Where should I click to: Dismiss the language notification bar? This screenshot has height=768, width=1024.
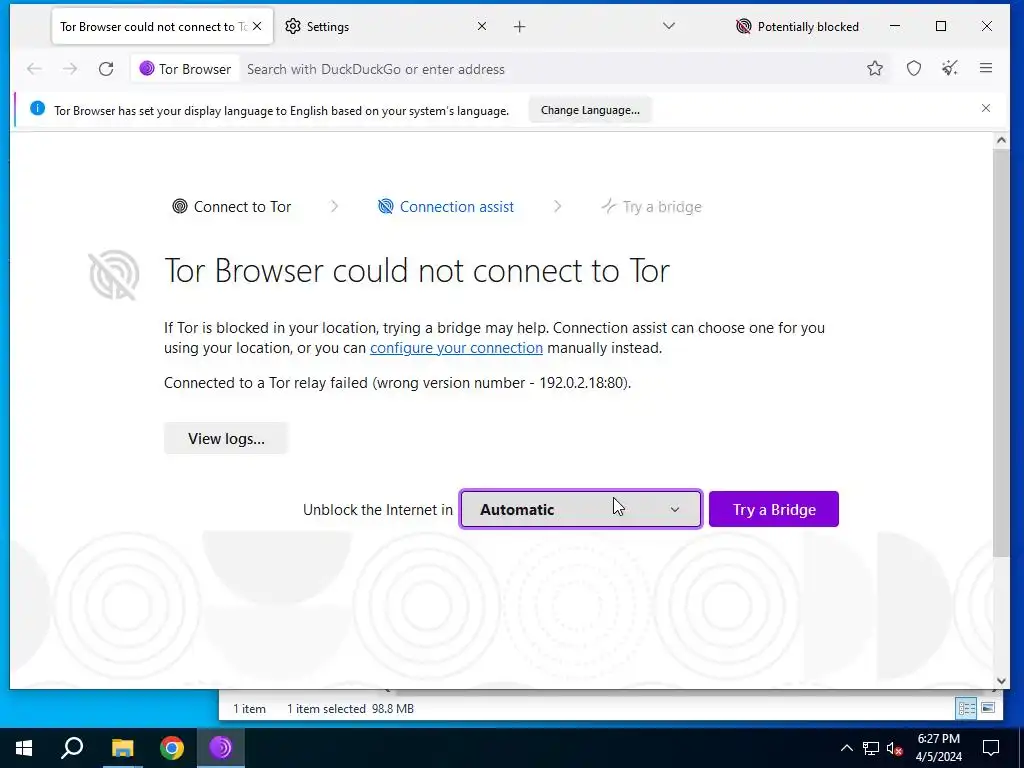coord(986,108)
